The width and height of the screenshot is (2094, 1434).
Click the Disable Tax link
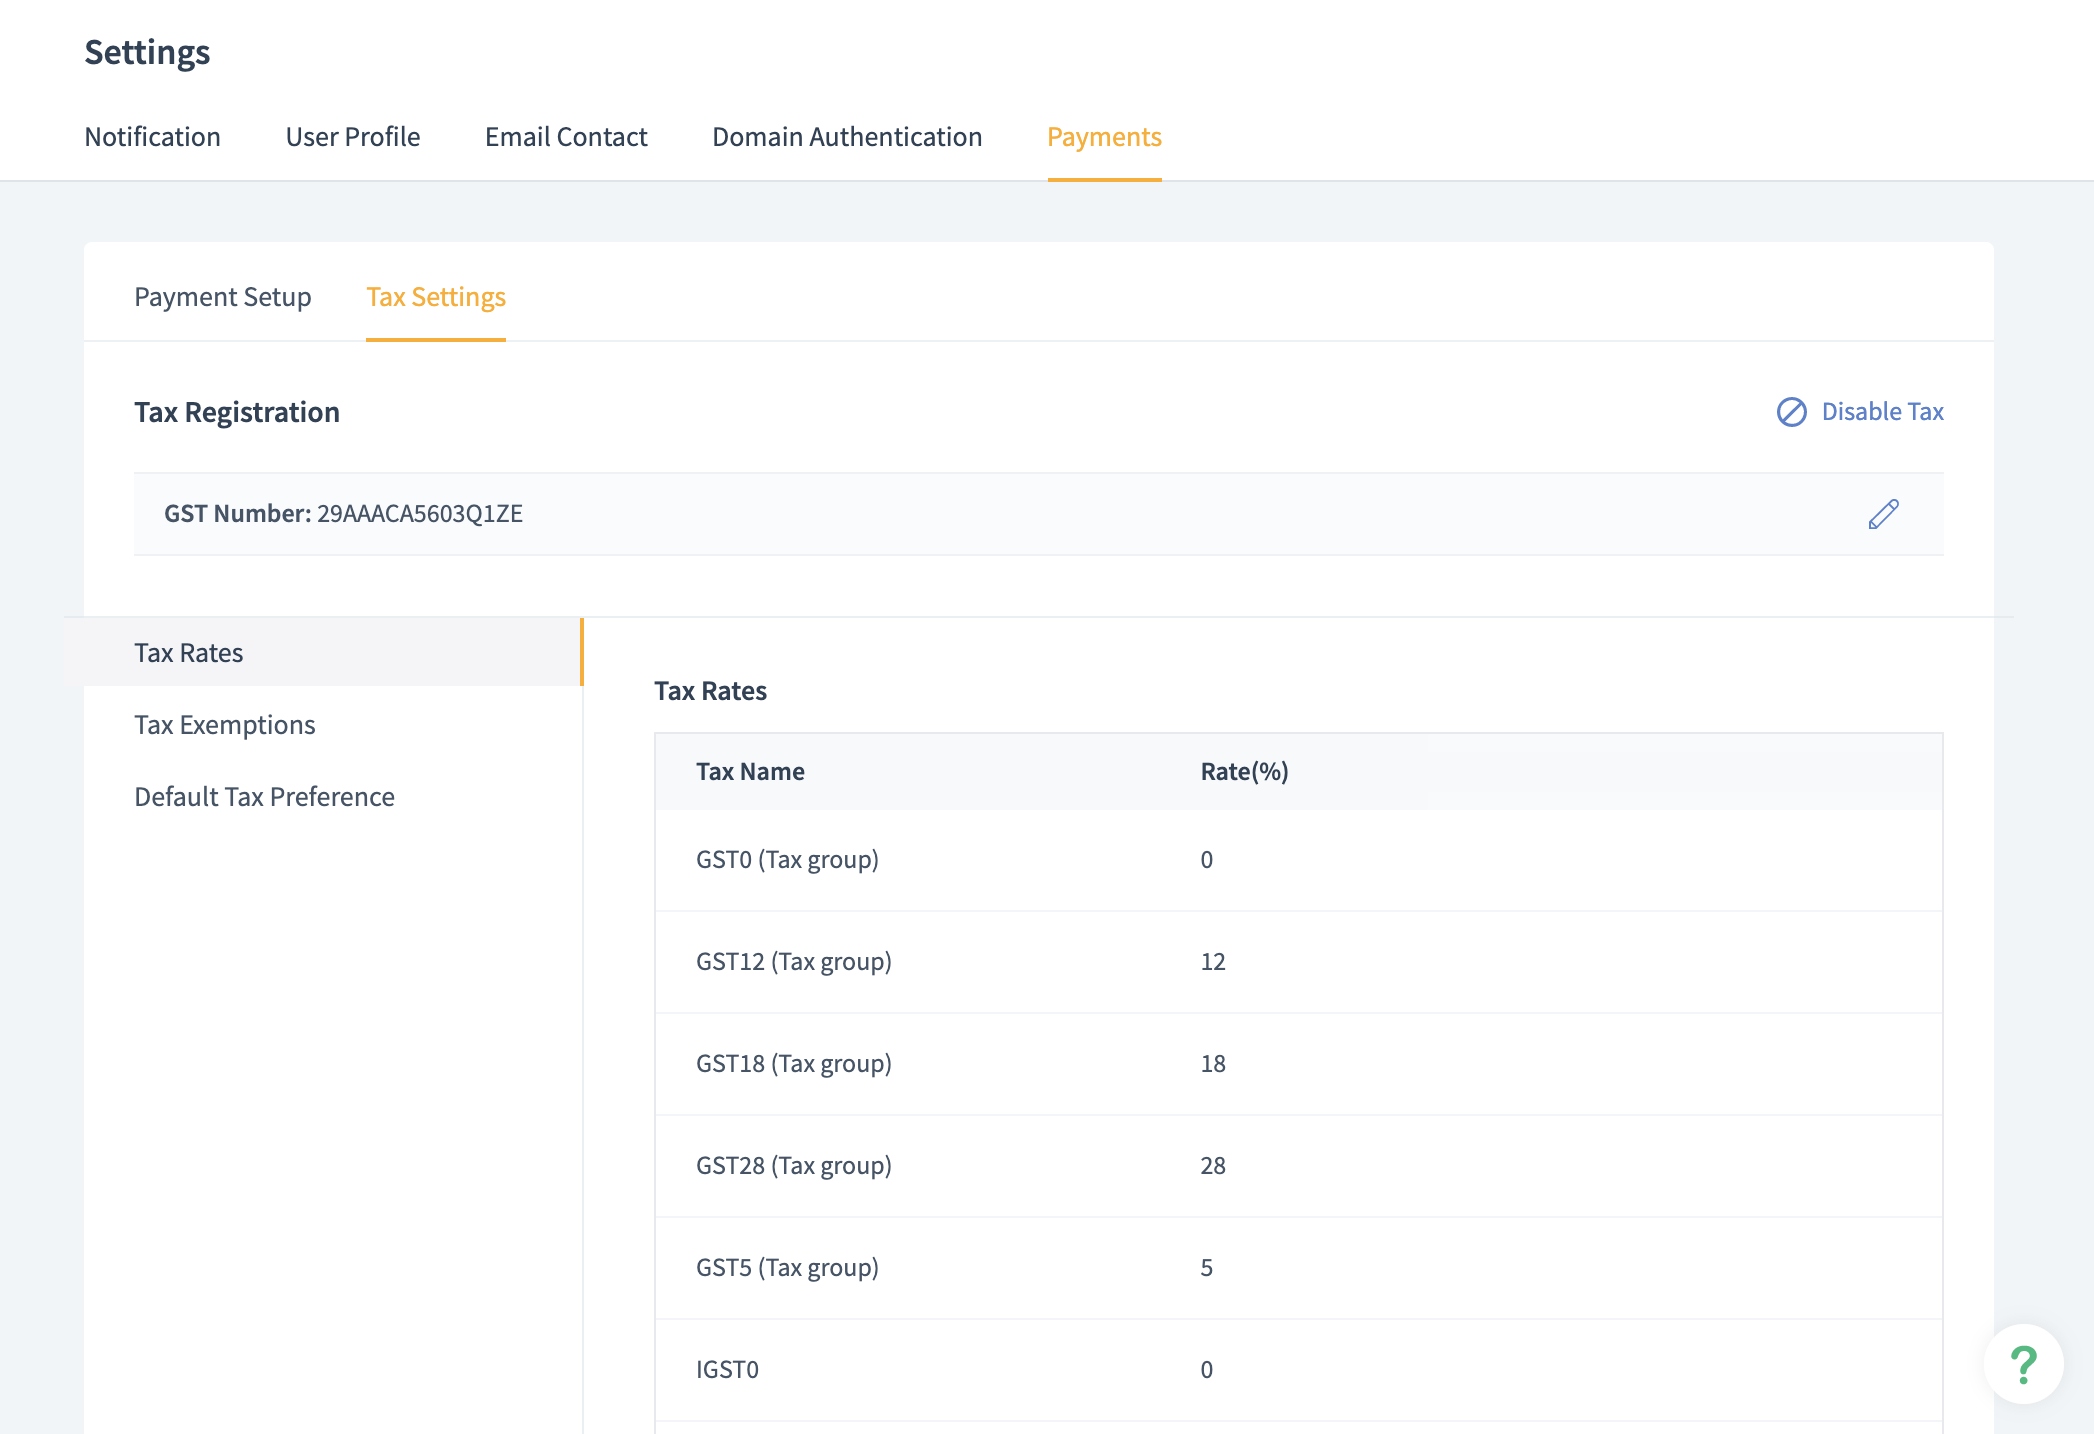pos(1882,412)
